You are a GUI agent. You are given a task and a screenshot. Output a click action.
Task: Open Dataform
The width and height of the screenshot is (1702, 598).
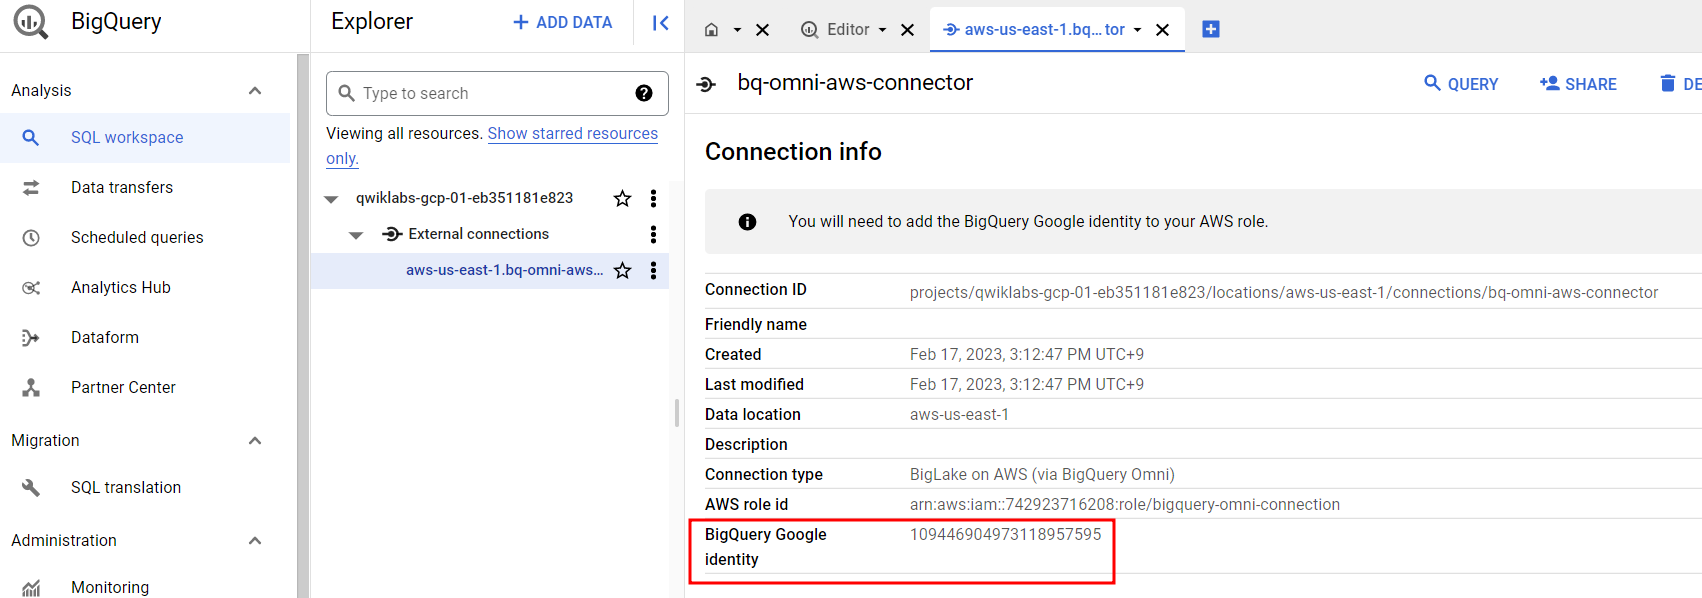click(105, 338)
